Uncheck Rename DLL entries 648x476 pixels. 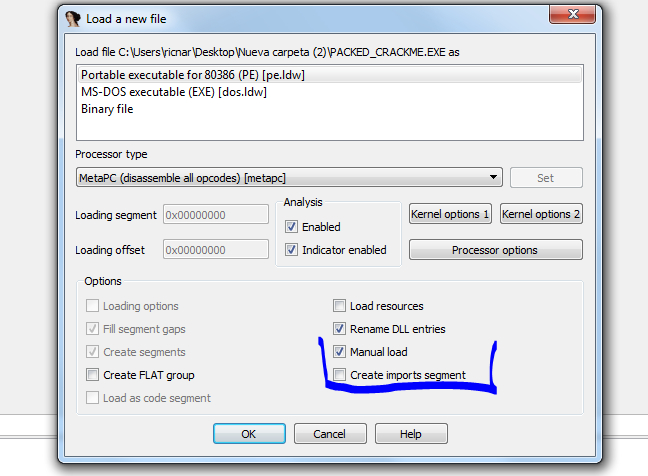pyautogui.click(x=340, y=329)
